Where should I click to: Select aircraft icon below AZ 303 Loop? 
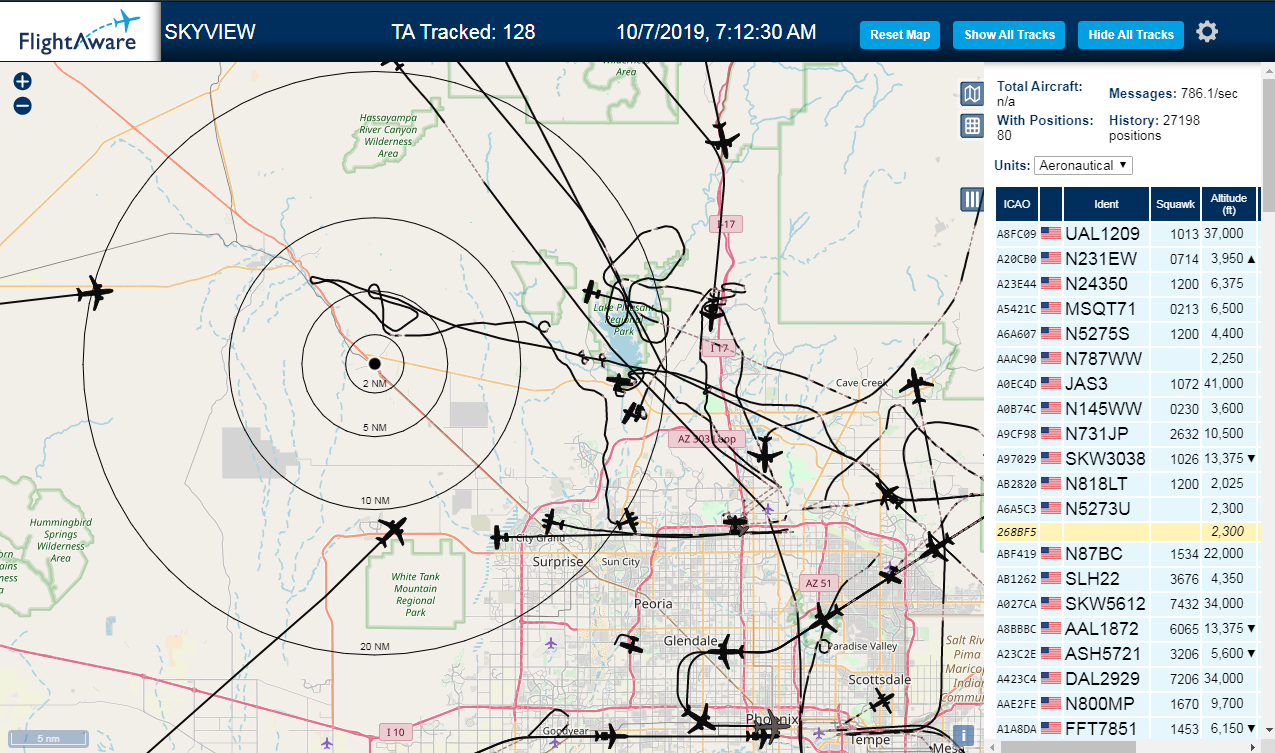[765, 455]
